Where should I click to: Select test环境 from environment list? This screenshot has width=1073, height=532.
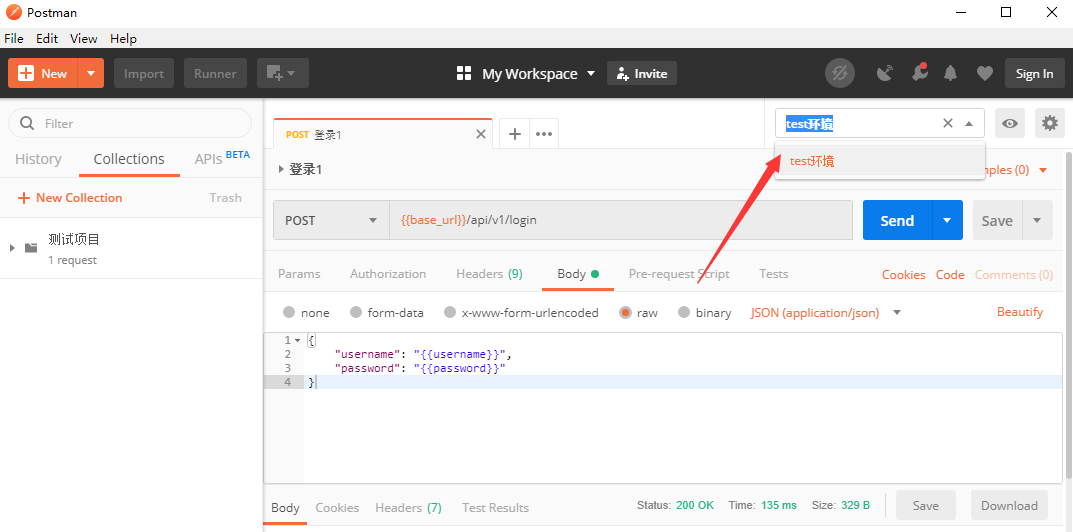[x=879, y=162]
